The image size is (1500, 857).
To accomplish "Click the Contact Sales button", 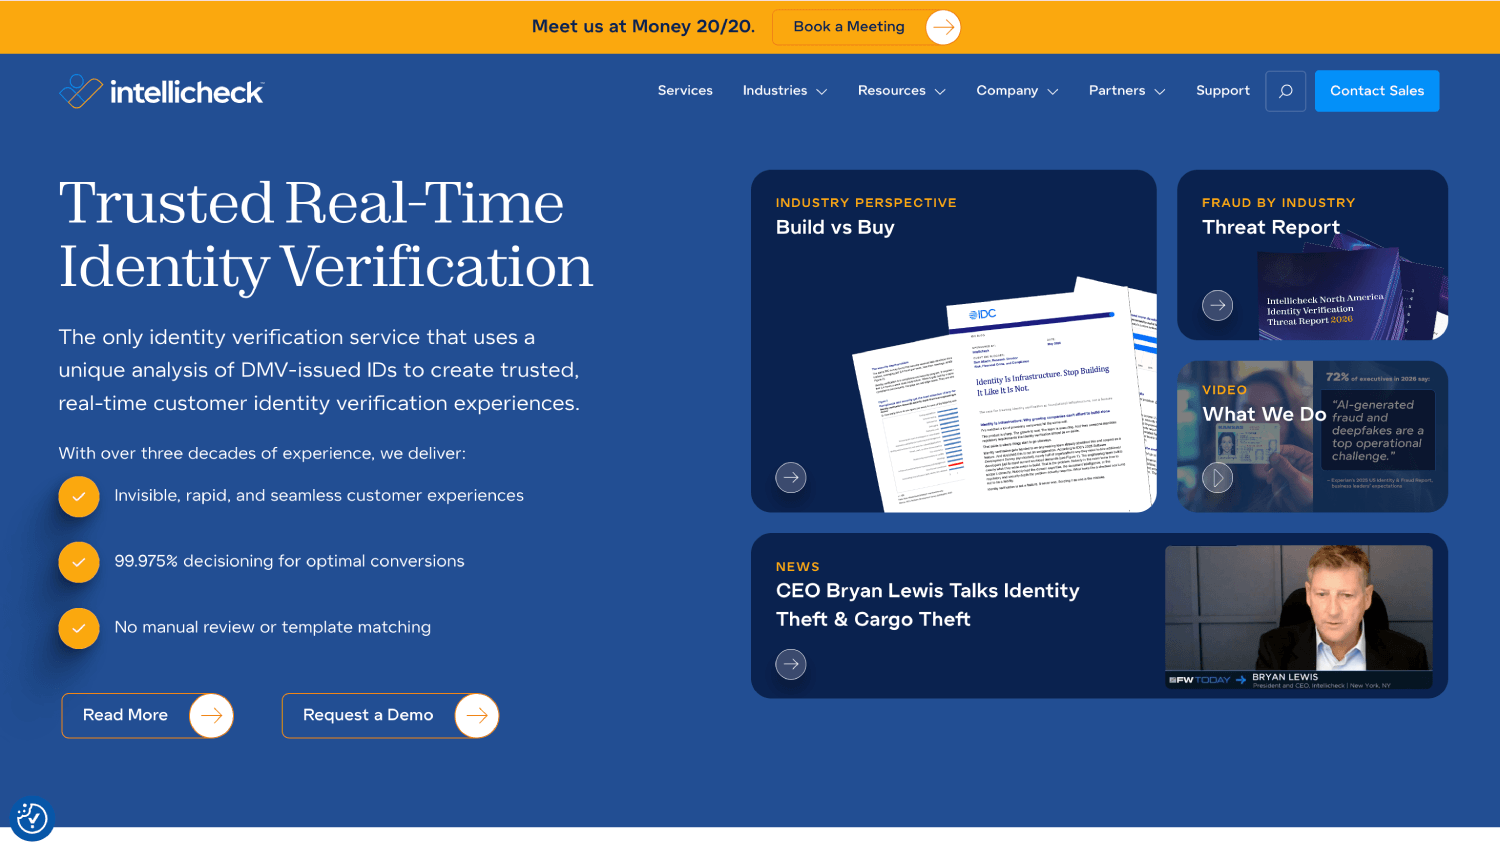I will click(1377, 91).
